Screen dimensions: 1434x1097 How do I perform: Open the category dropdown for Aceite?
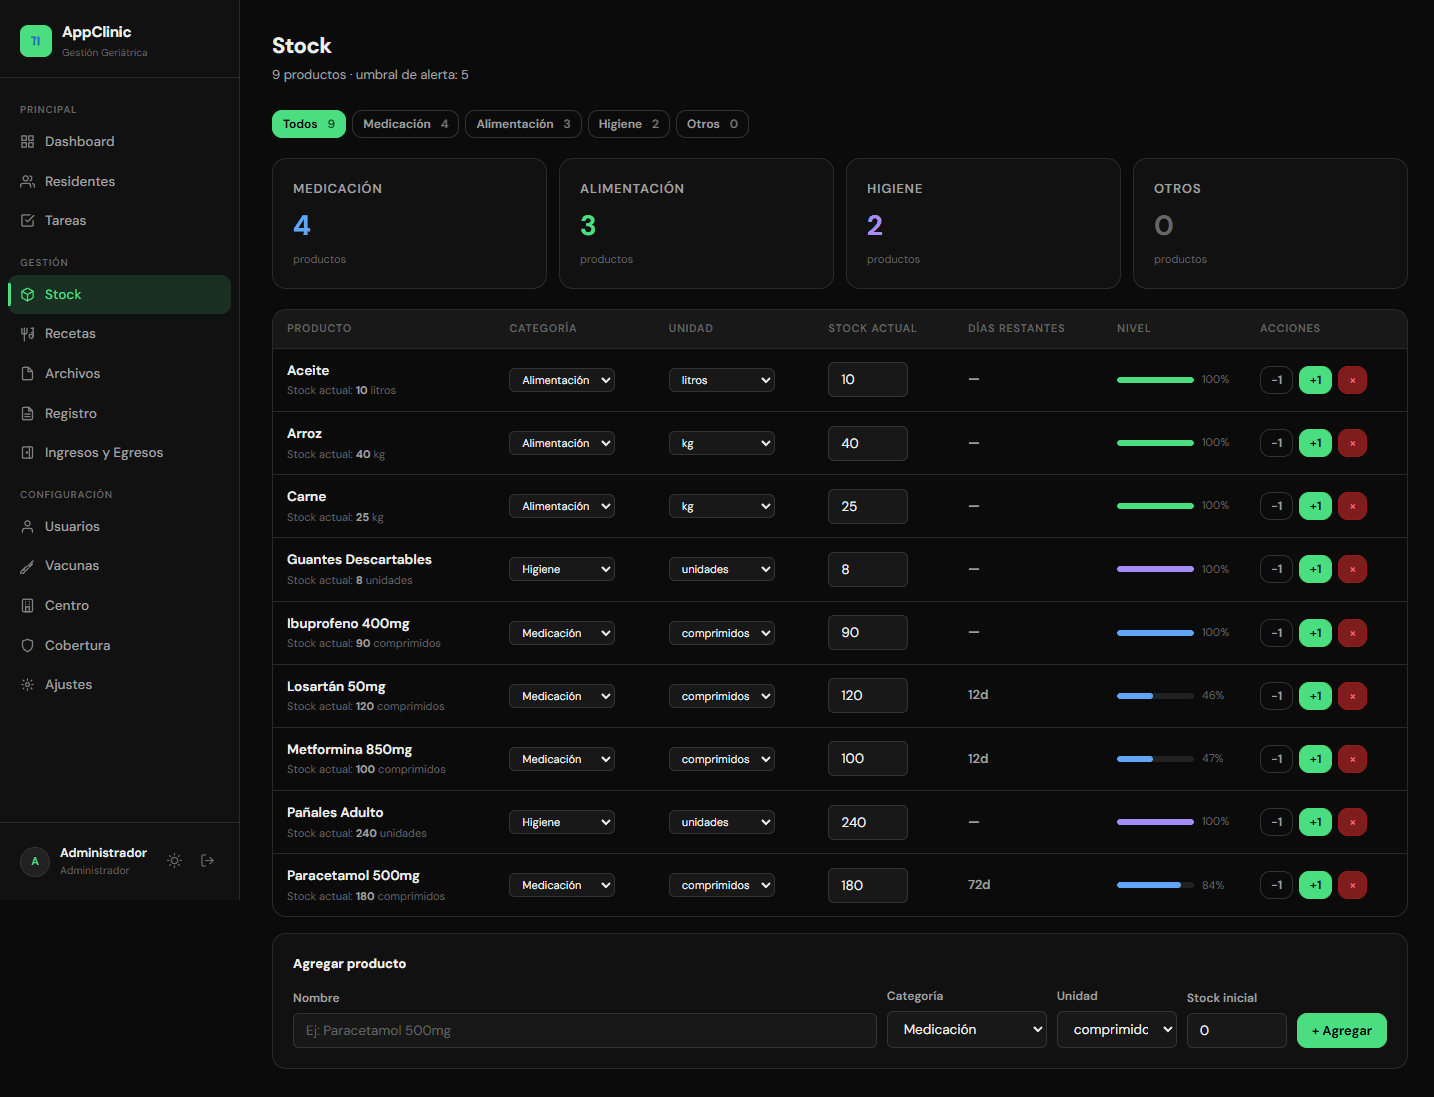click(x=562, y=380)
